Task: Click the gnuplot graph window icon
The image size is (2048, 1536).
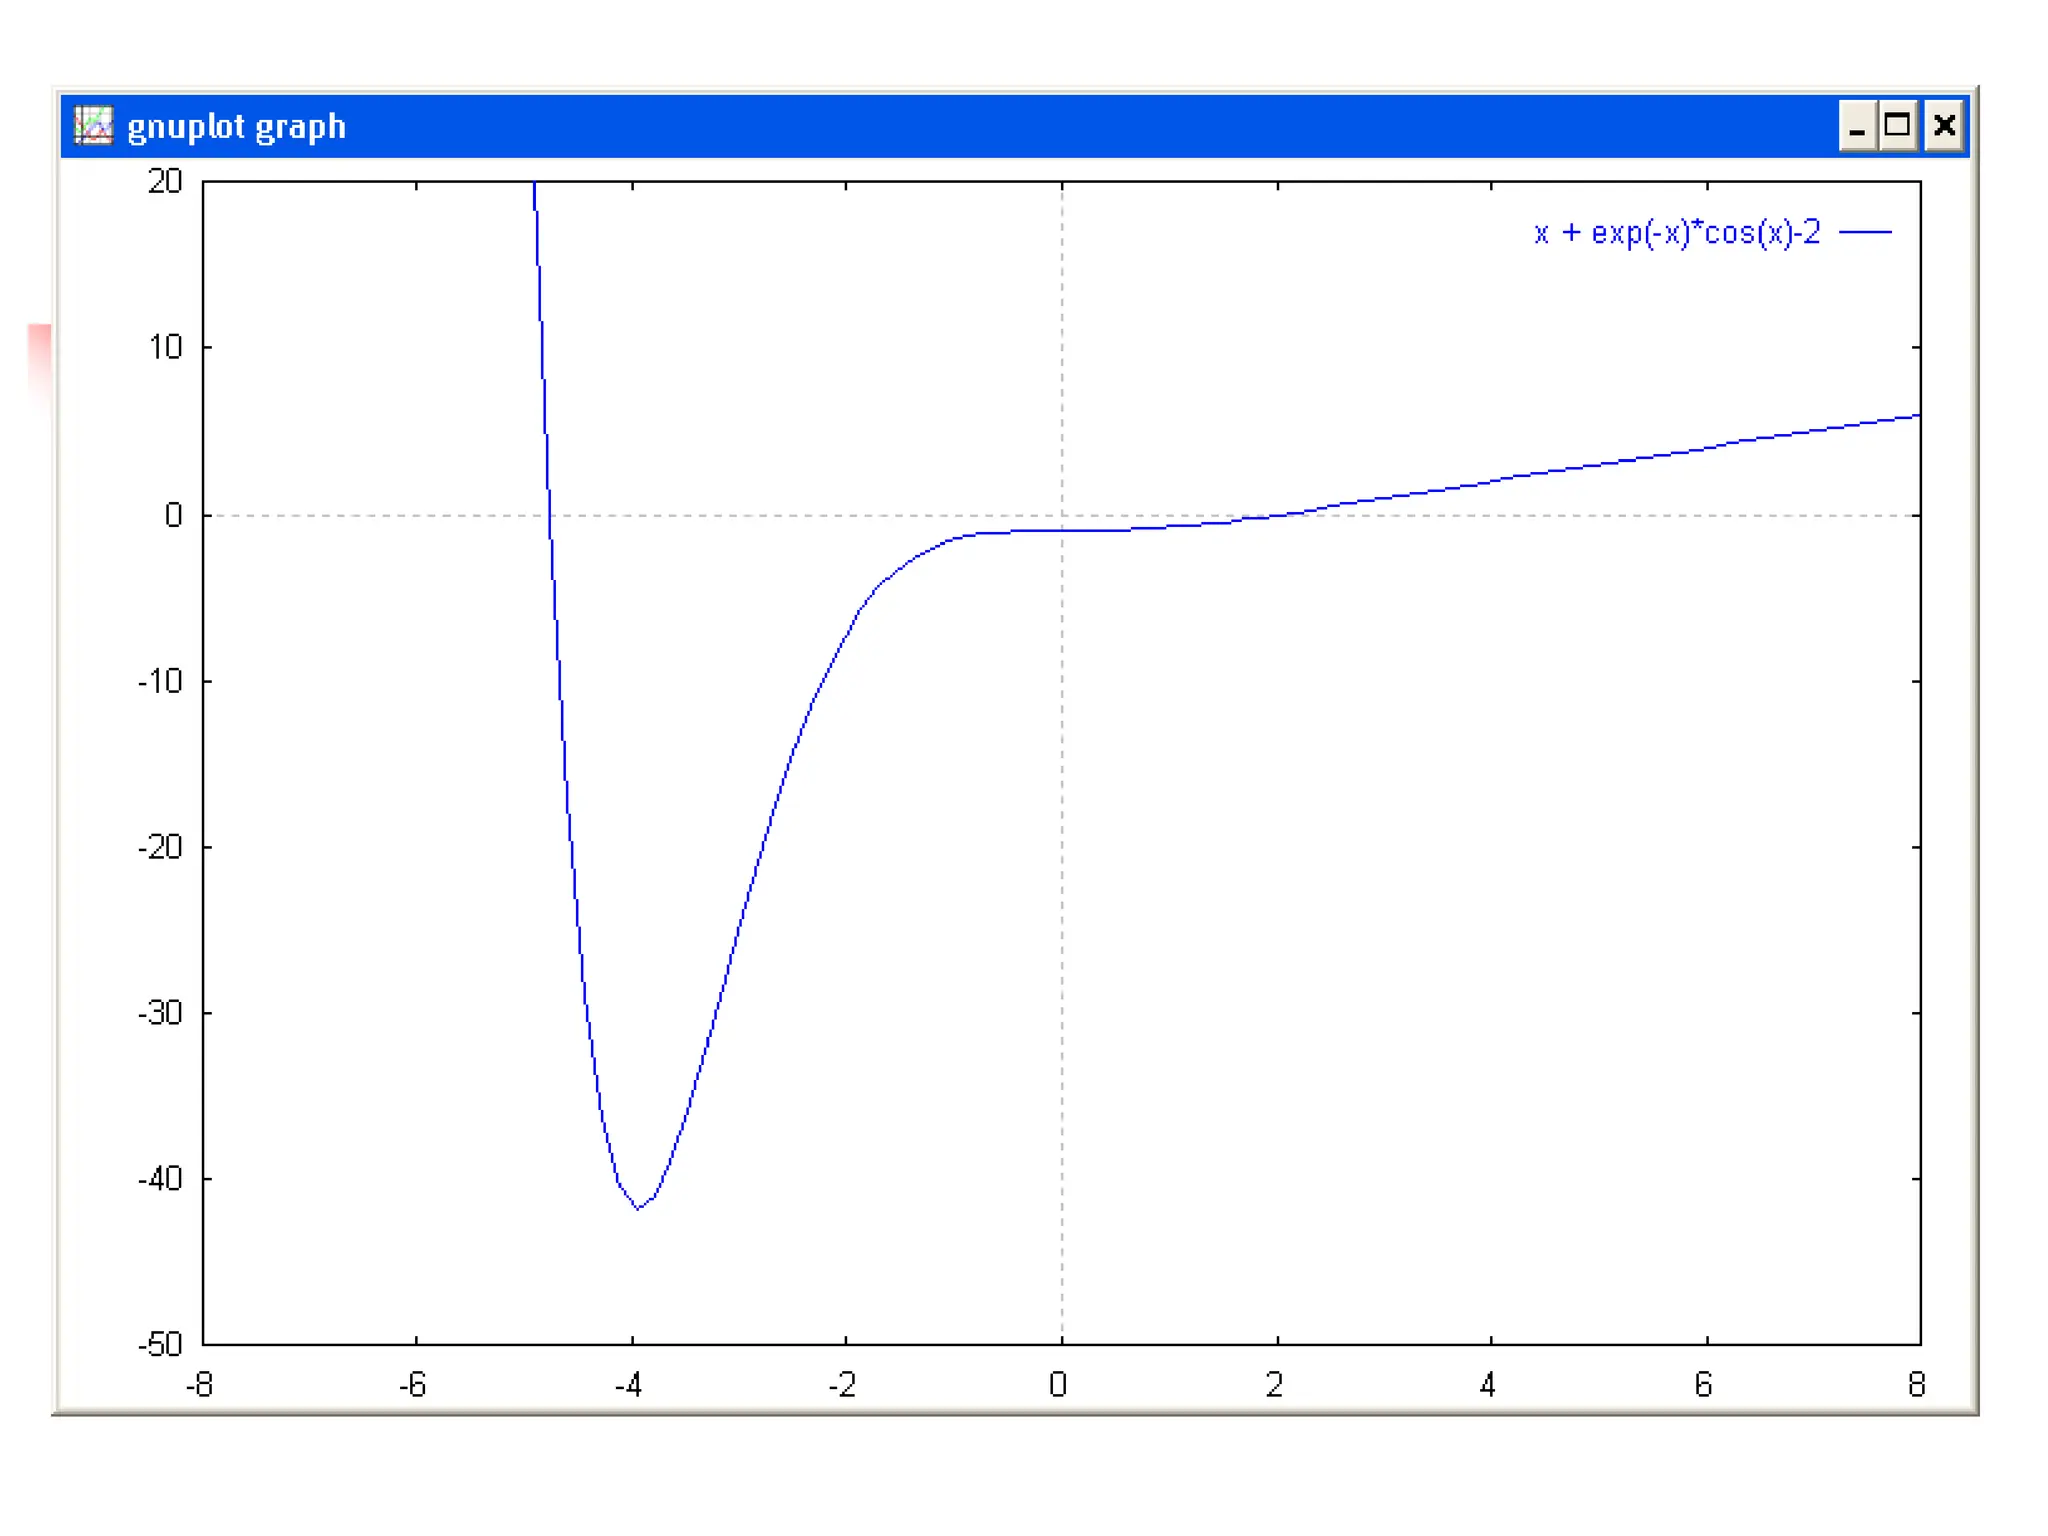Action: (94, 126)
